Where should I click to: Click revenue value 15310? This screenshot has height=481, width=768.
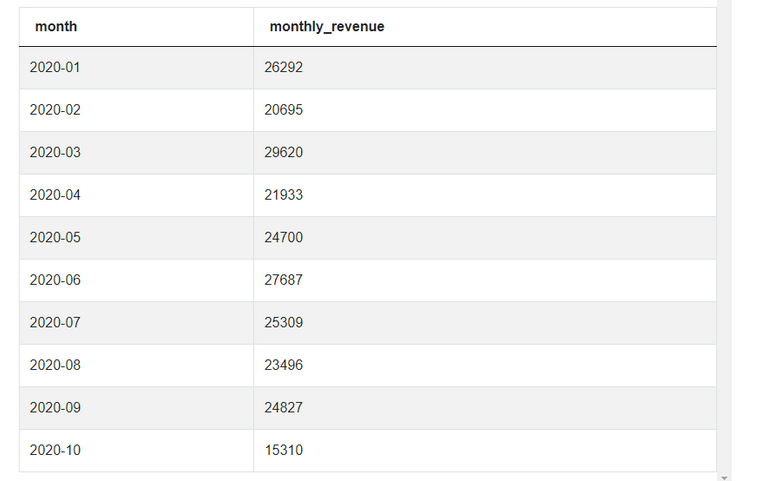(x=283, y=451)
